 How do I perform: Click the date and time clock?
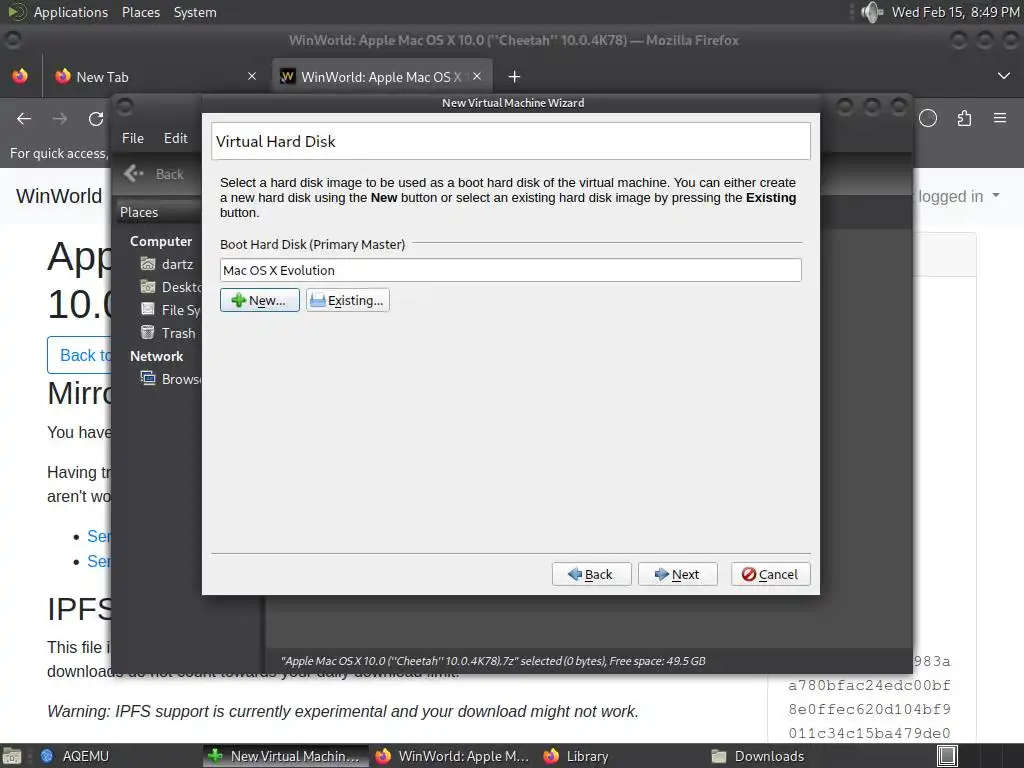pyautogui.click(x=955, y=12)
